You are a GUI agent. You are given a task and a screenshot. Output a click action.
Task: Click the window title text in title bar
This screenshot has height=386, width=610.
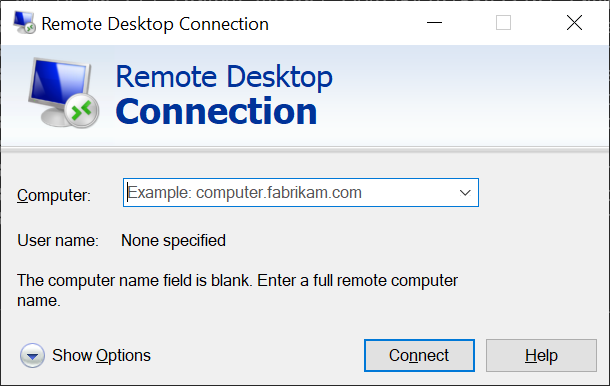pyautogui.click(x=155, y=24)
